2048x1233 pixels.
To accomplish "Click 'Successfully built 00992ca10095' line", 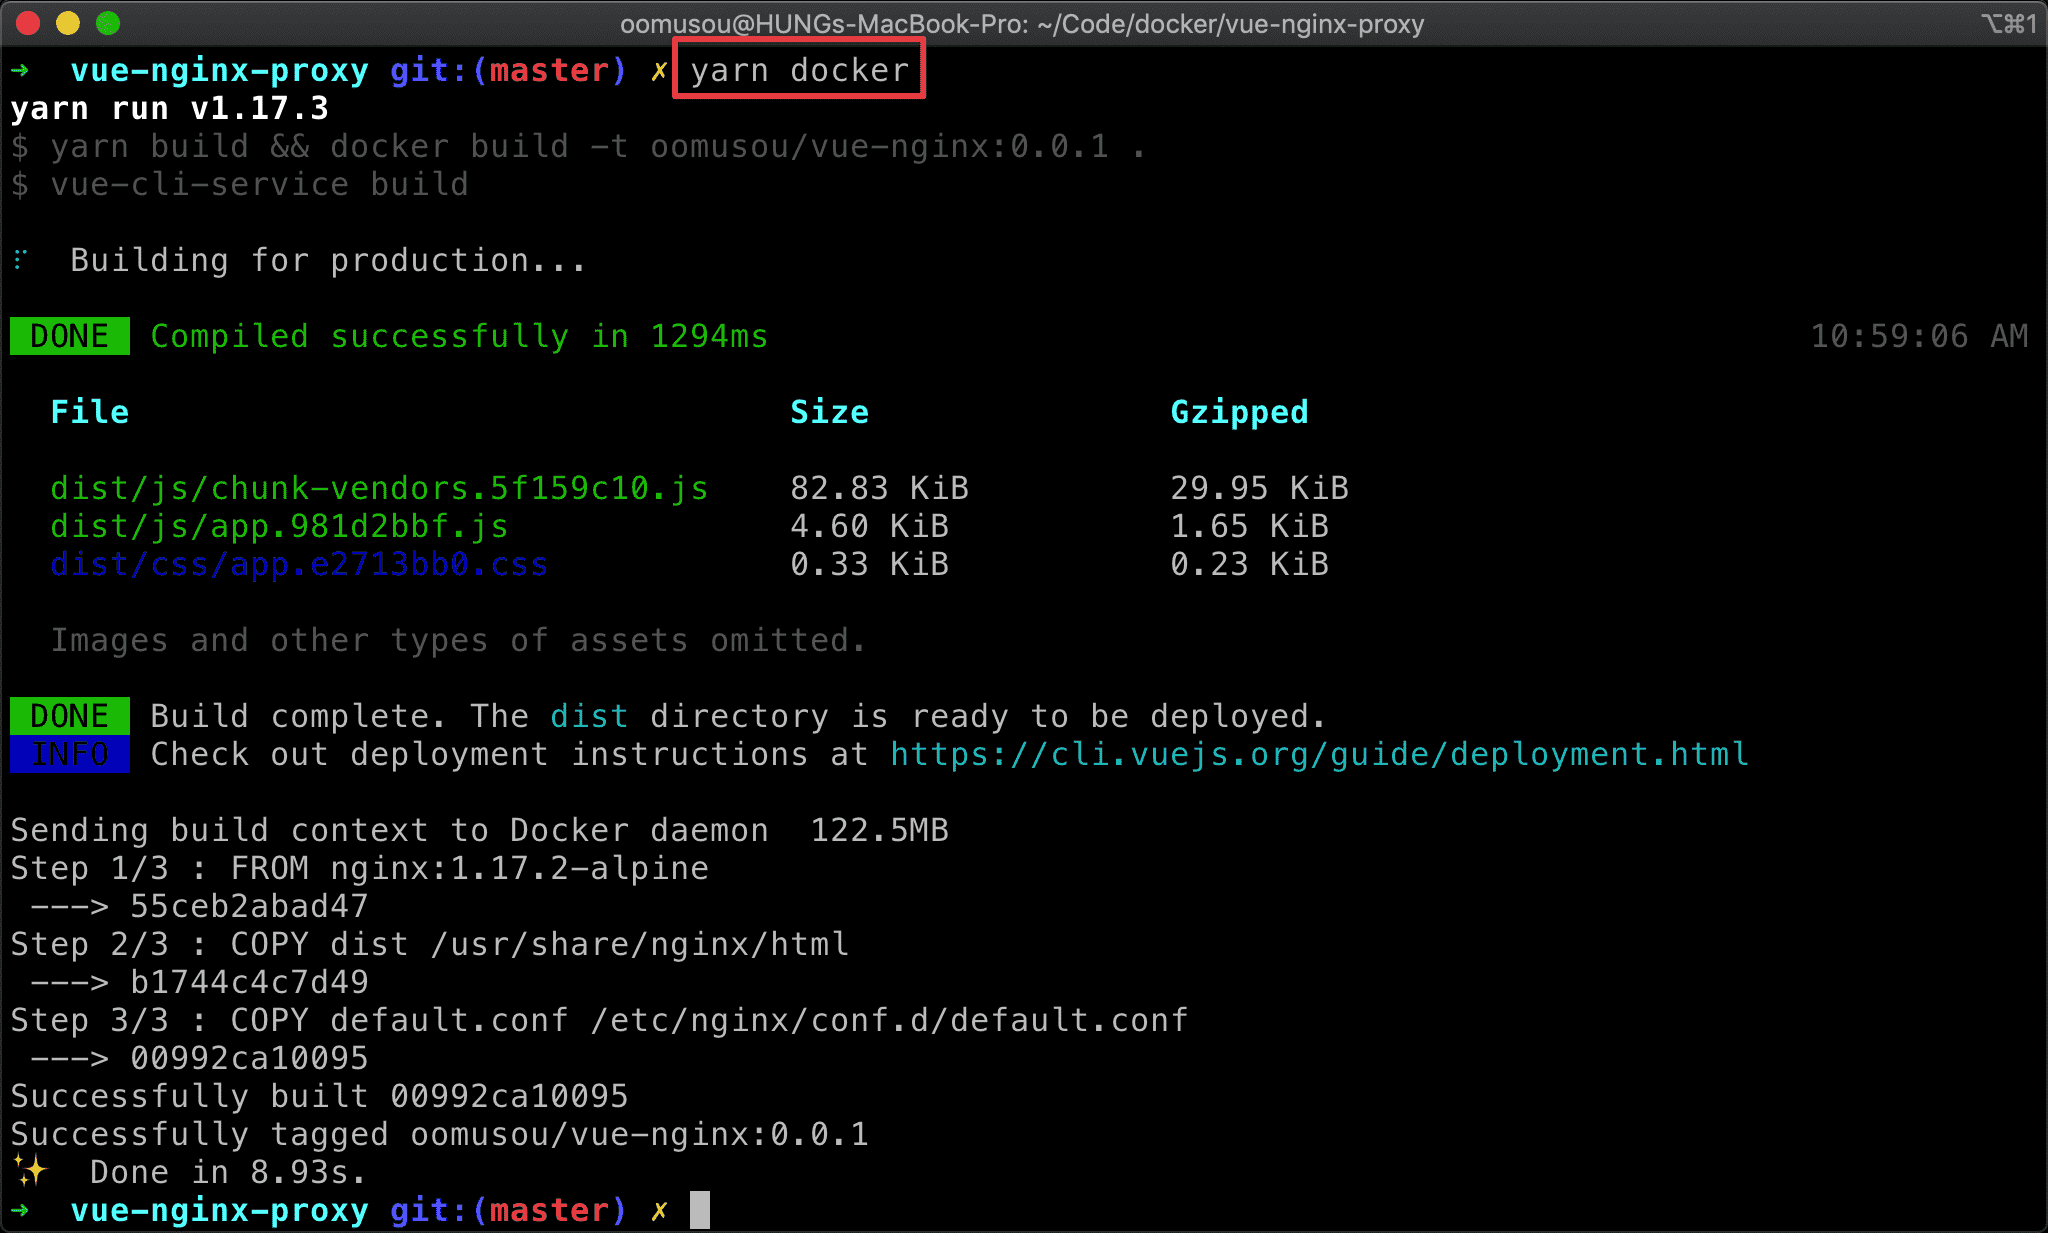I will 319,1096.
